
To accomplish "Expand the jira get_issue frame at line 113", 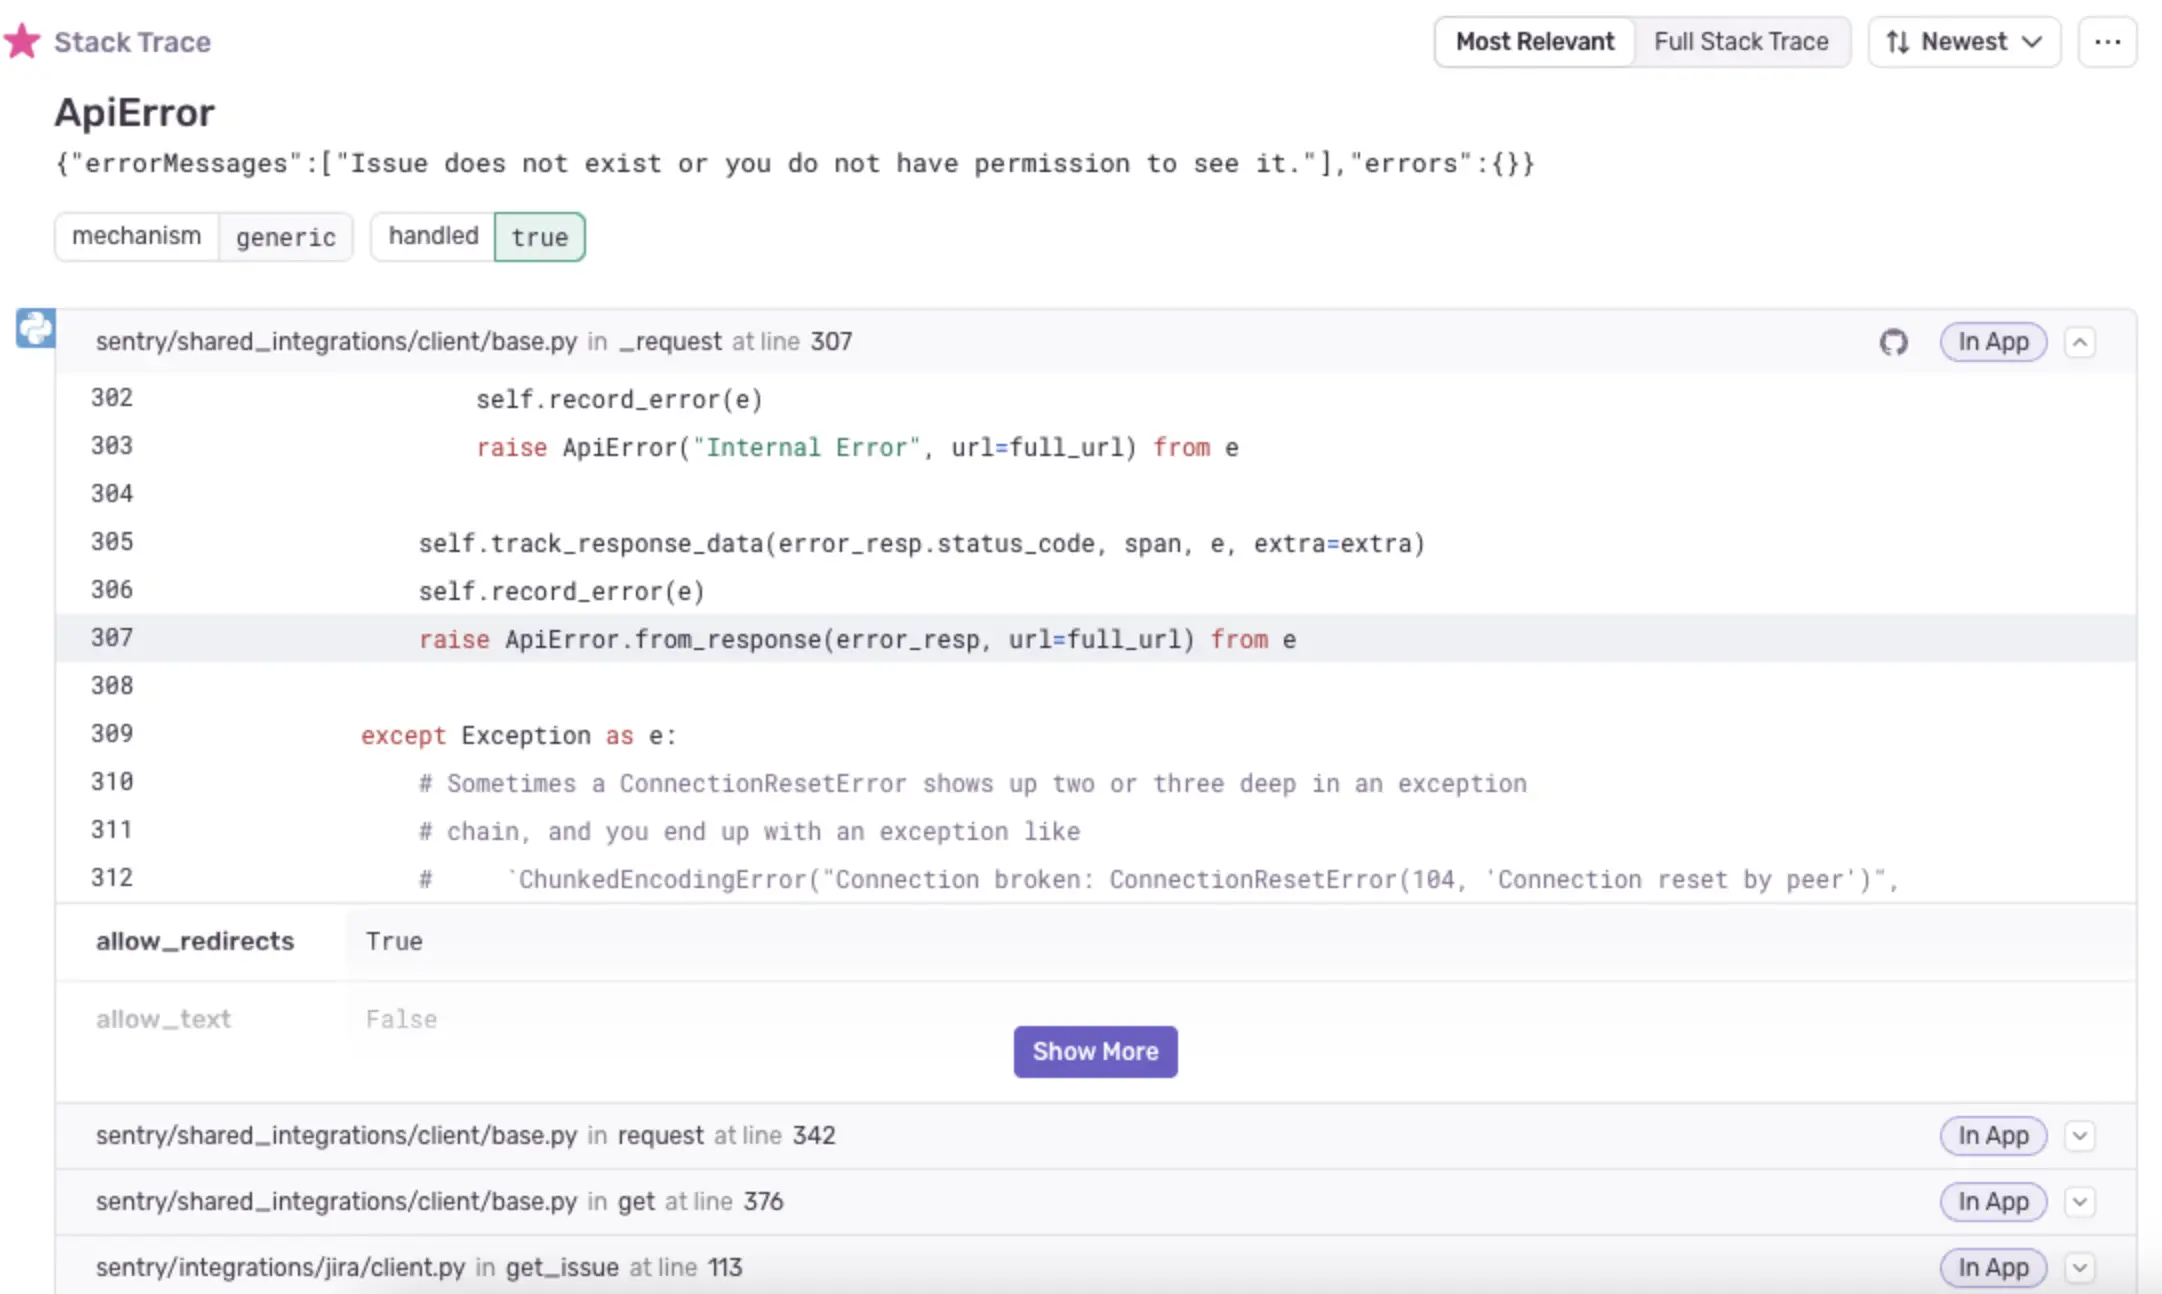I will pos(2080,1268).
